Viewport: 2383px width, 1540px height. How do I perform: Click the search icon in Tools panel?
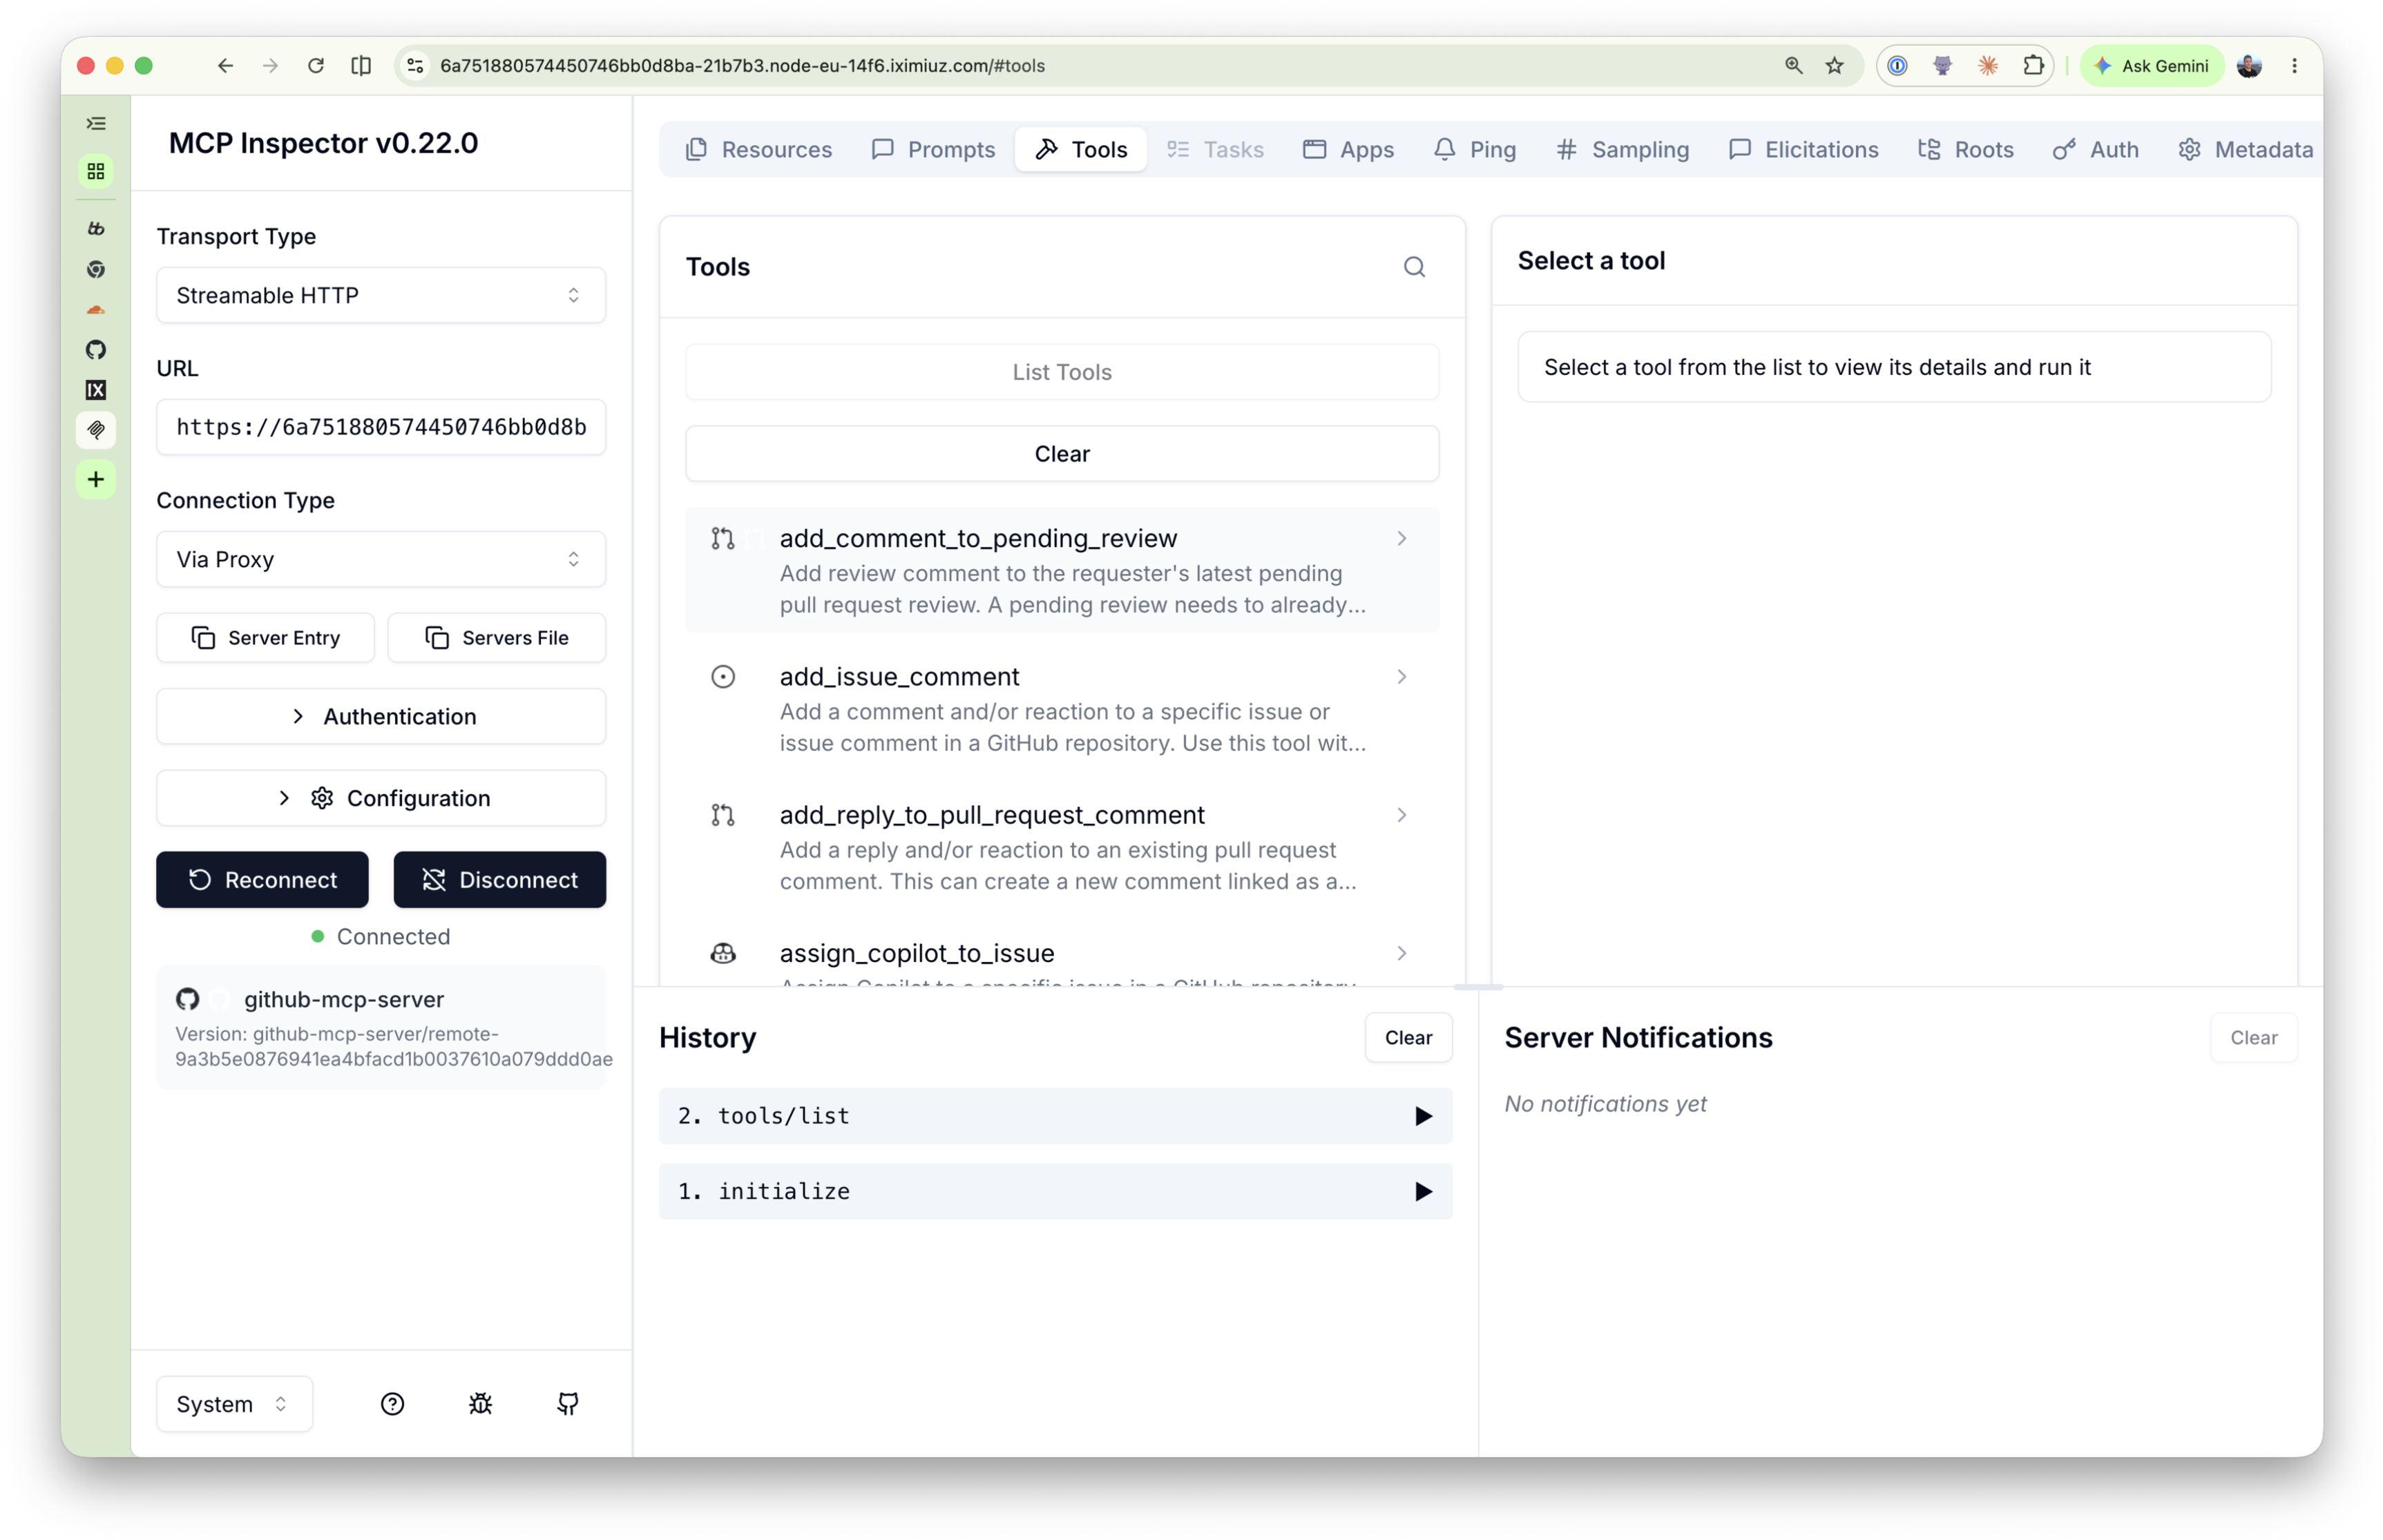pos(1413,267)
